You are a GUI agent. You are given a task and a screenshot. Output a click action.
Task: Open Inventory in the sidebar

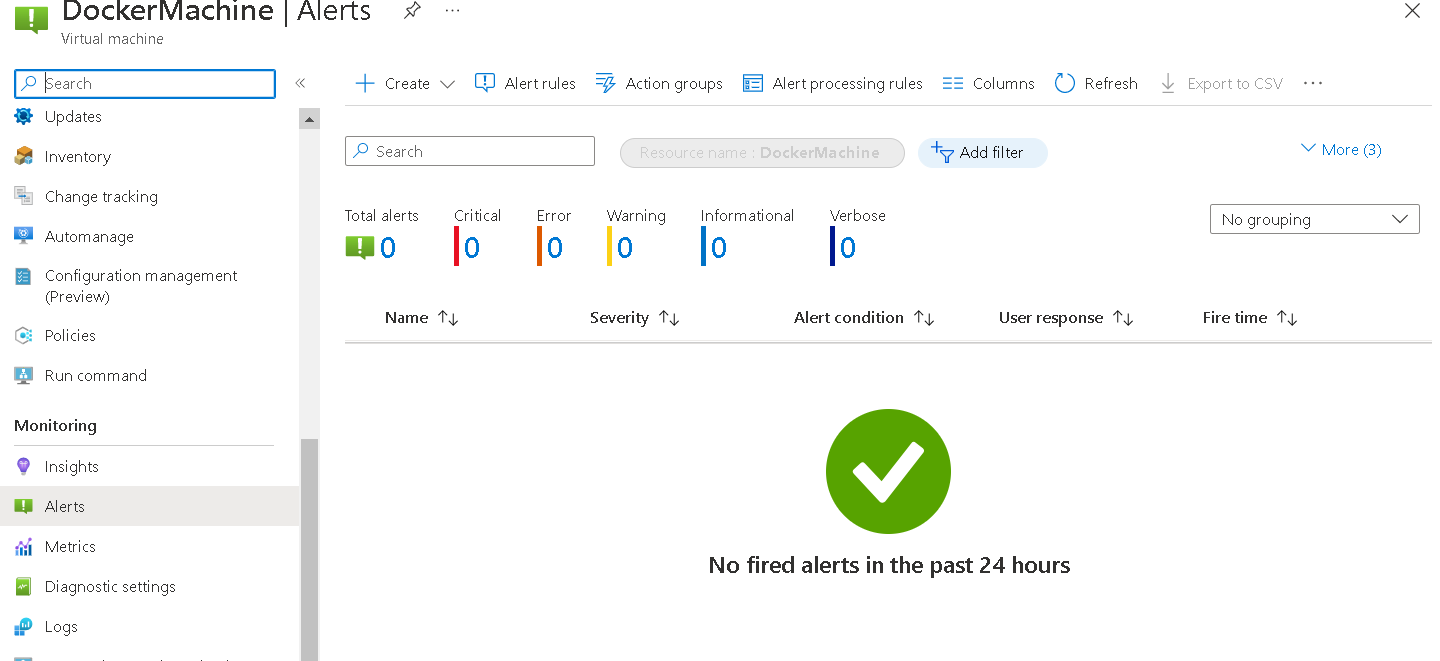click(77, 157)
